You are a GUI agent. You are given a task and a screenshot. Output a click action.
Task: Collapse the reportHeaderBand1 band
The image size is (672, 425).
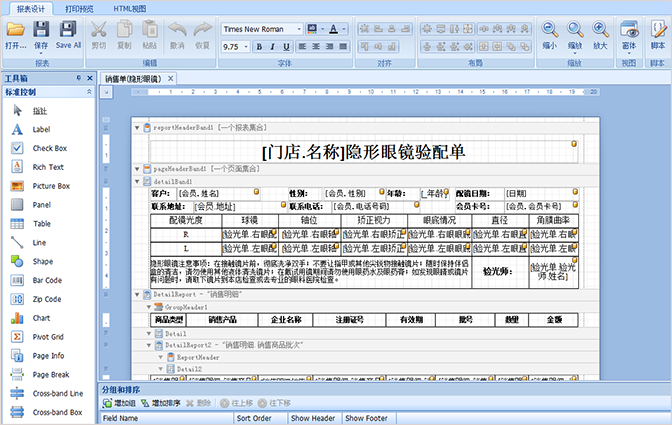(x=137, y=128)
